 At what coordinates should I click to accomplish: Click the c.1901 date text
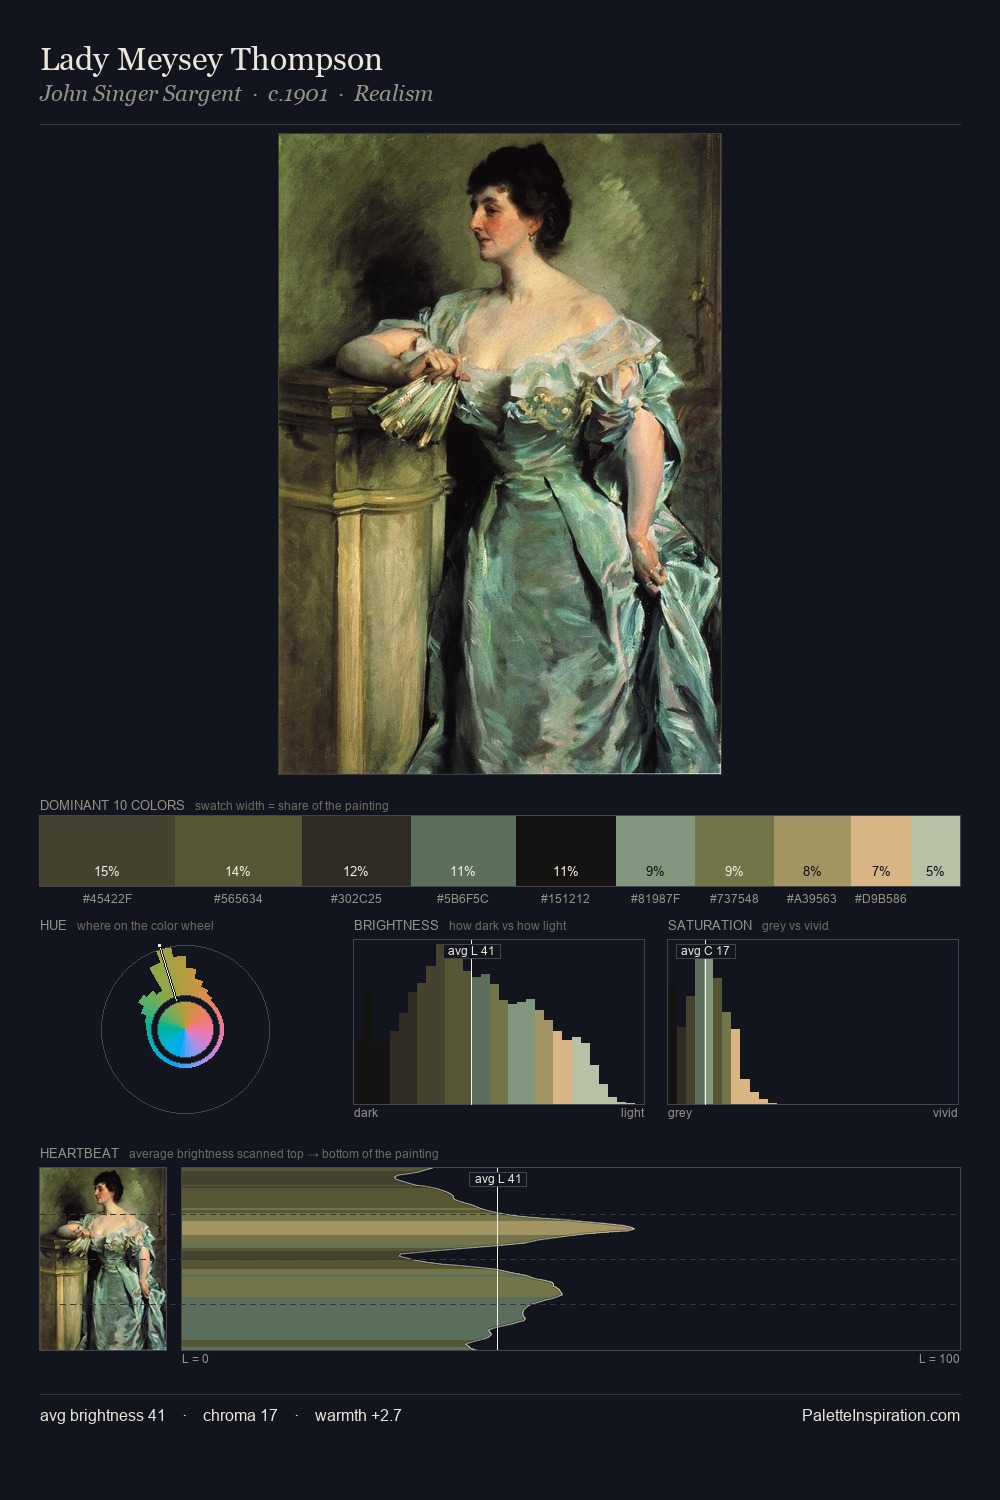click(298, 94)
